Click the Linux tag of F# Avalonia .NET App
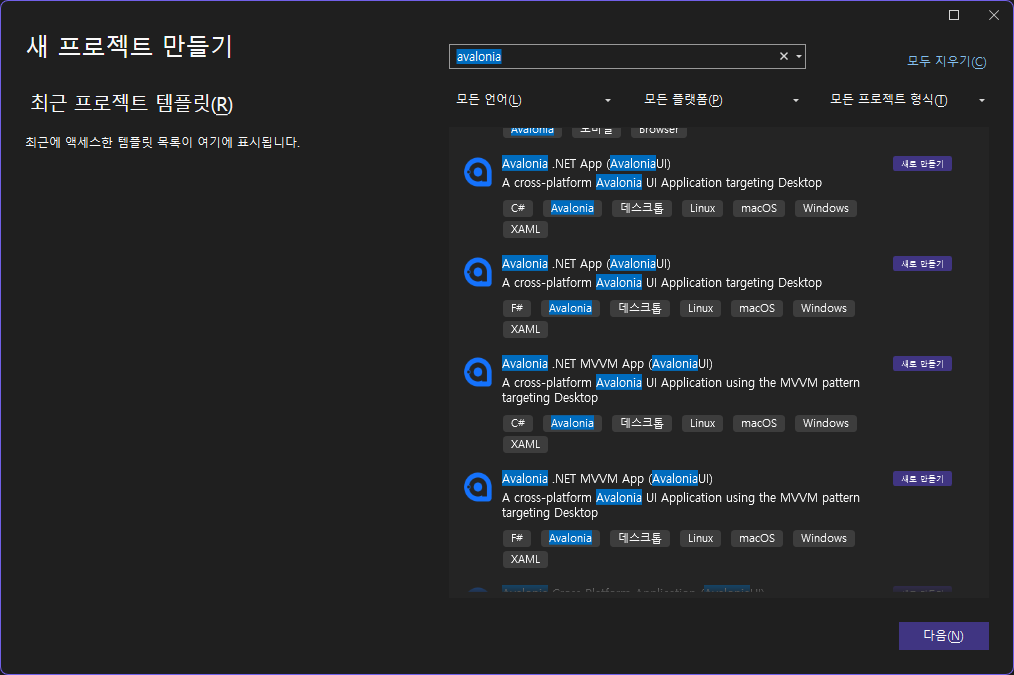 coord(700,308)
